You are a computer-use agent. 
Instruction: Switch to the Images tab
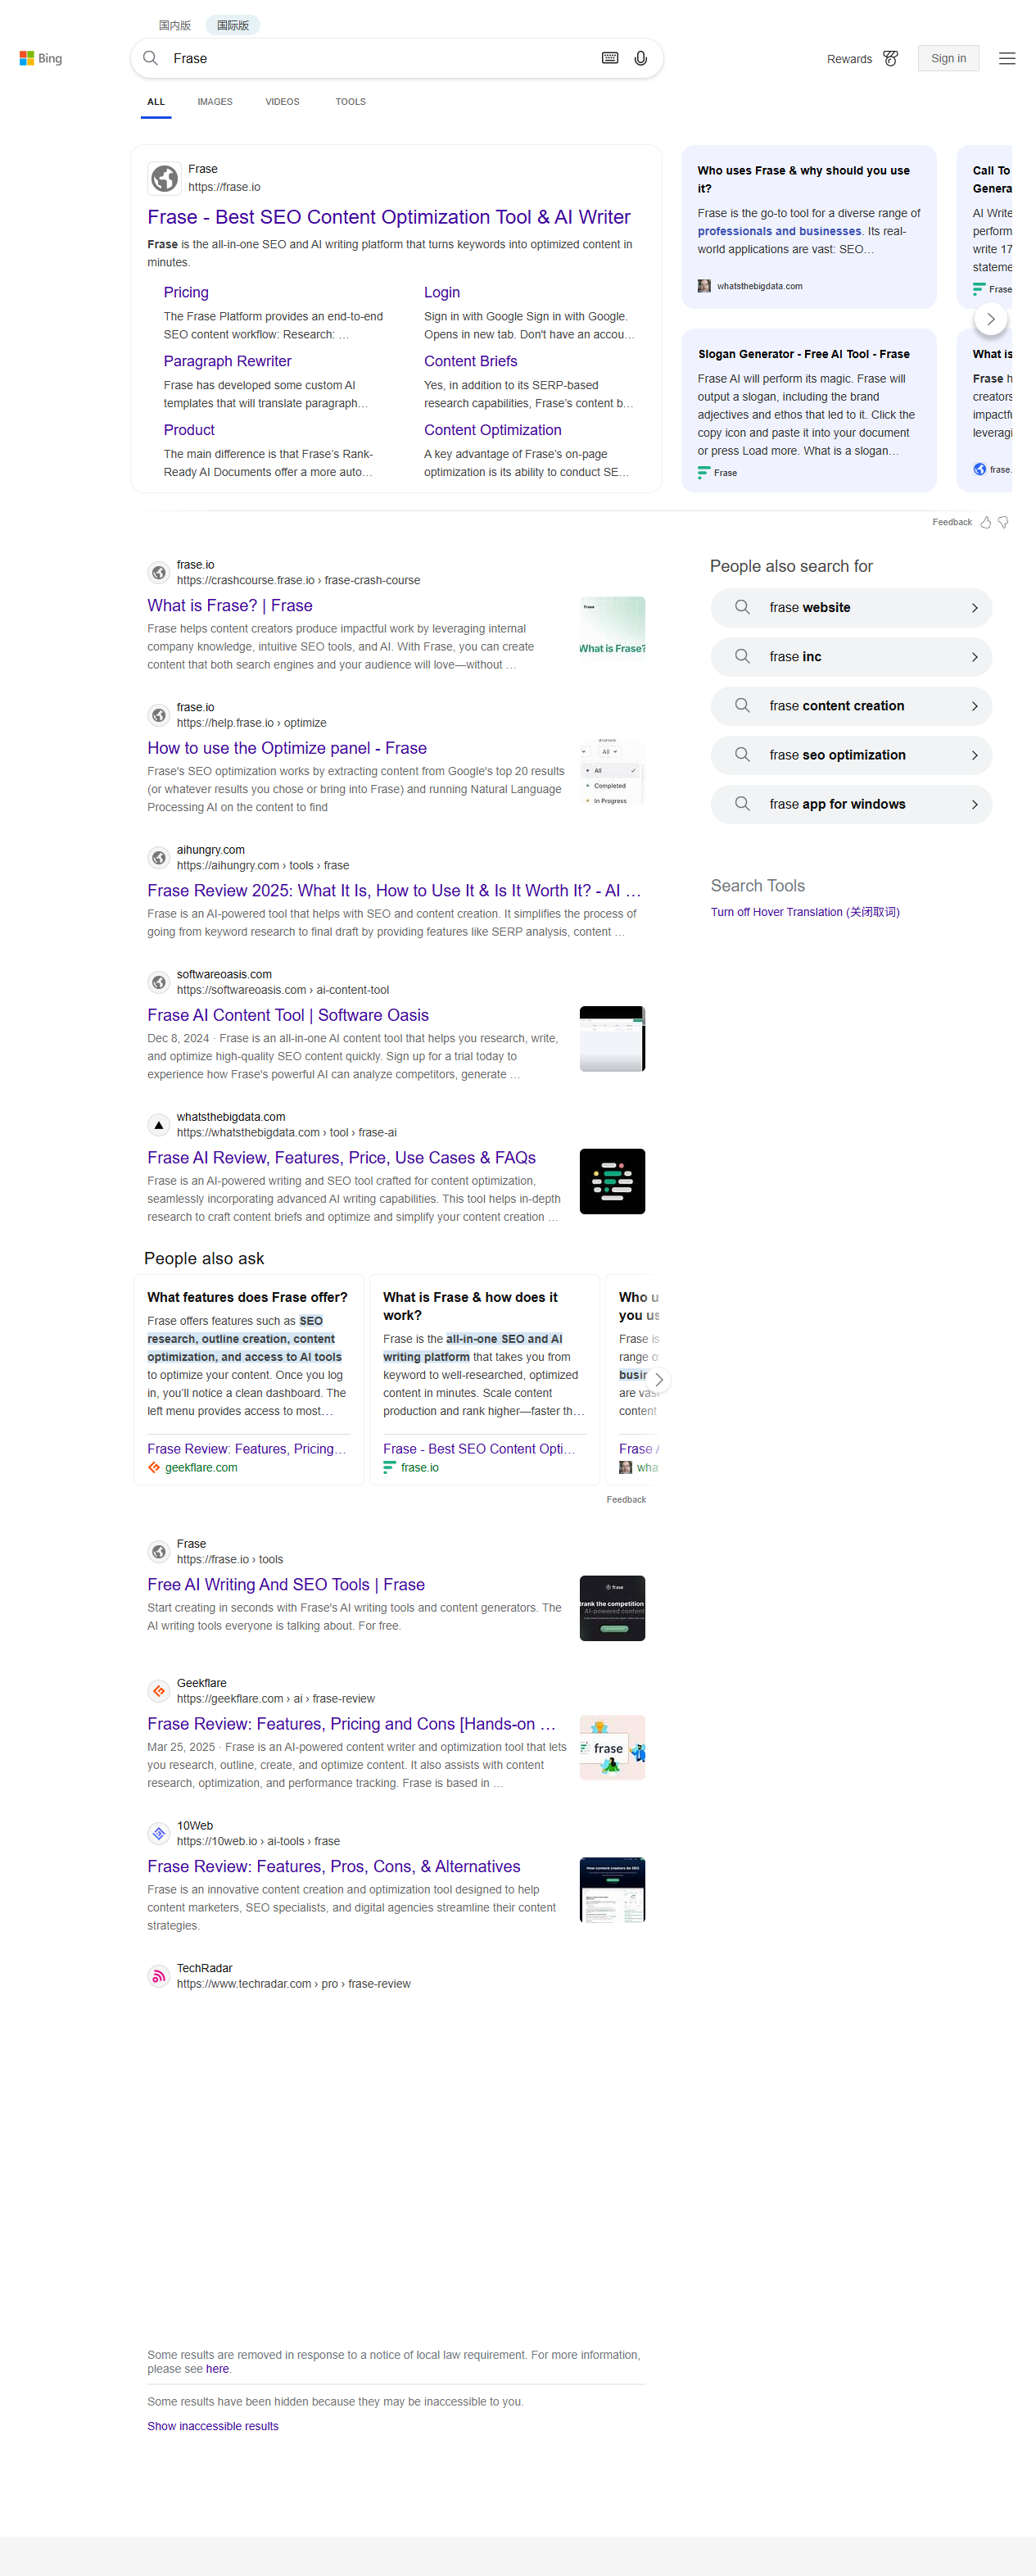214,102
